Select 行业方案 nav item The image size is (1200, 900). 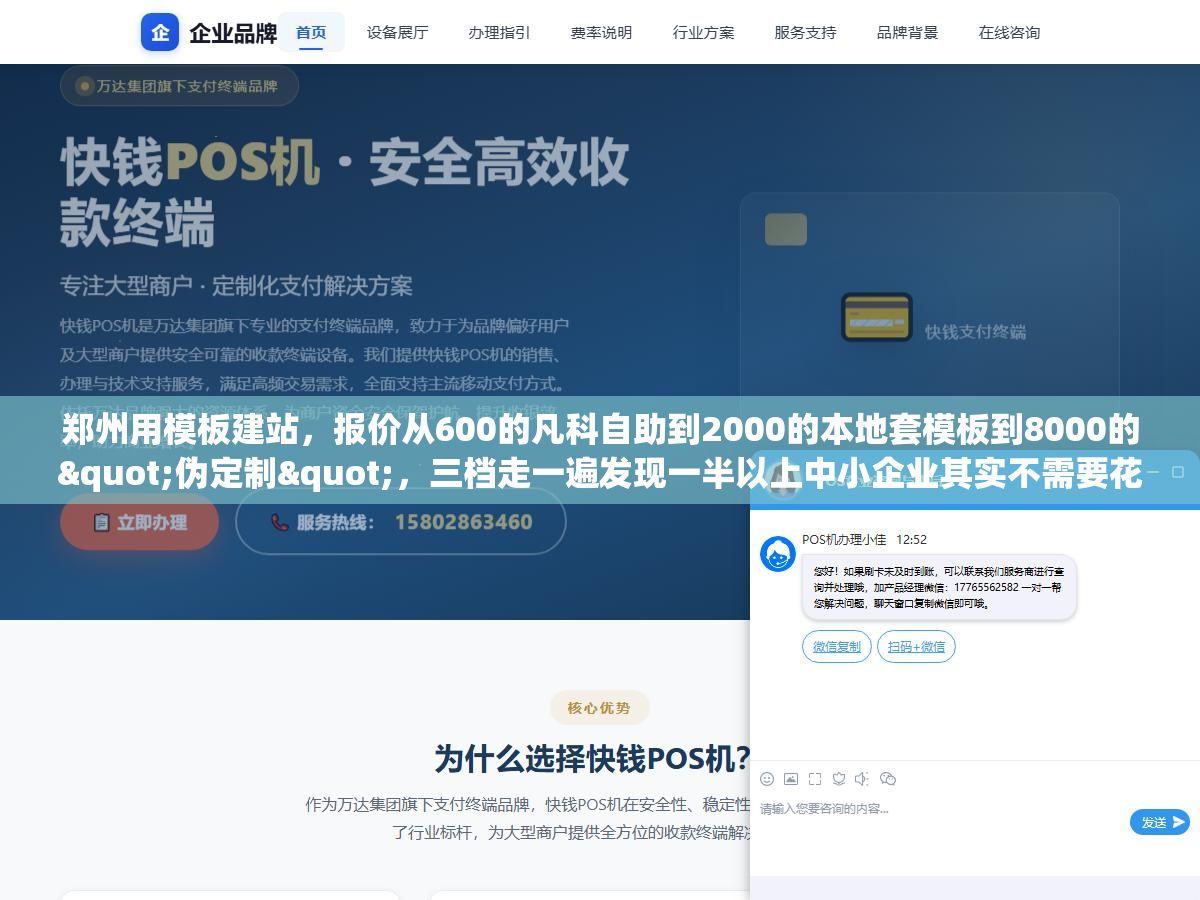coord(703,32)
